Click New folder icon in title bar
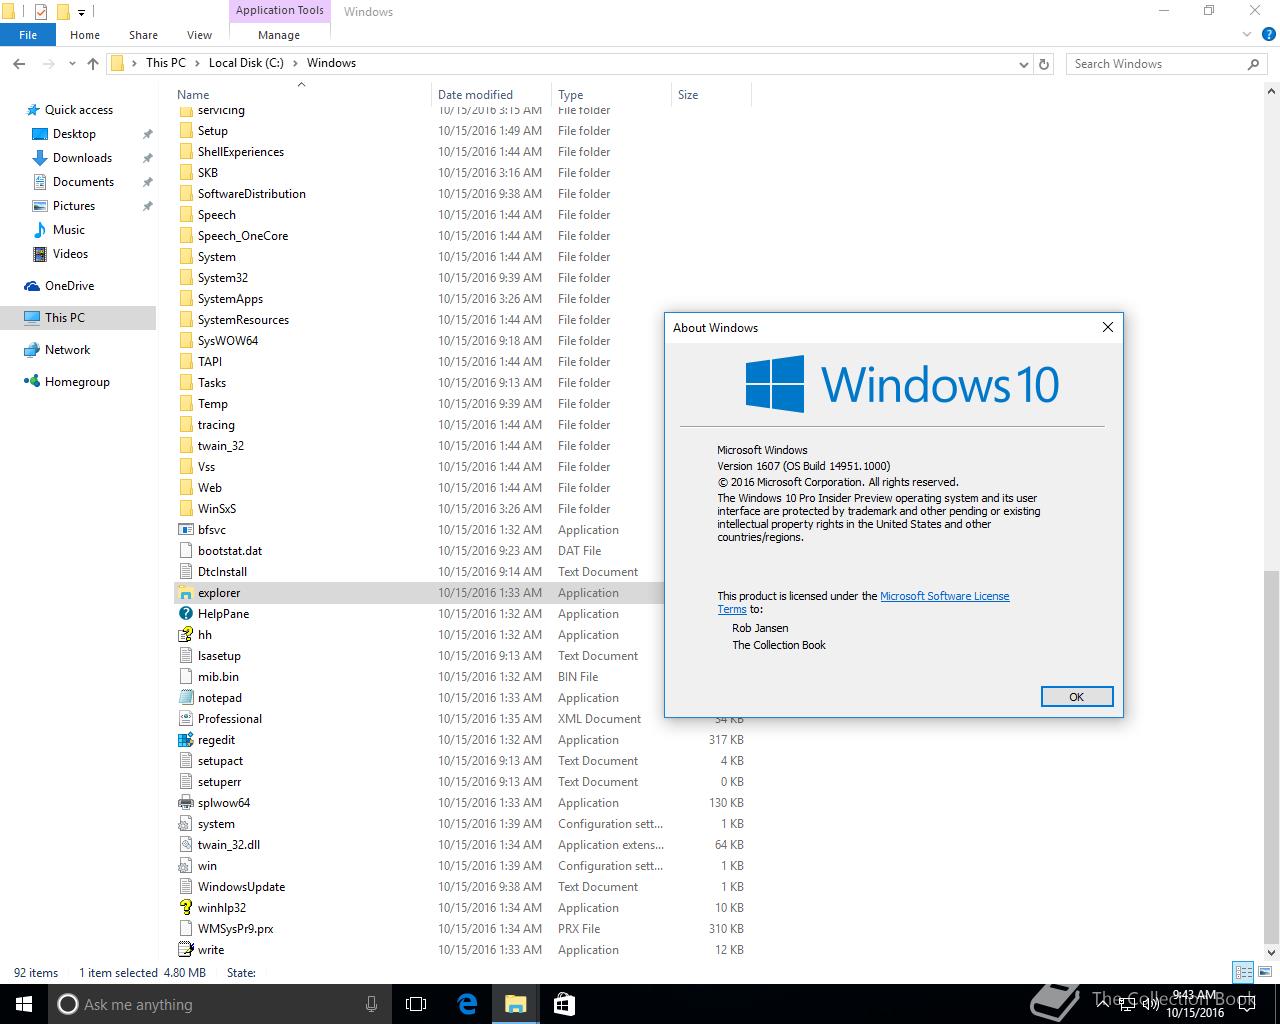Screen dimensions: 1280x1024 point(62,12)
